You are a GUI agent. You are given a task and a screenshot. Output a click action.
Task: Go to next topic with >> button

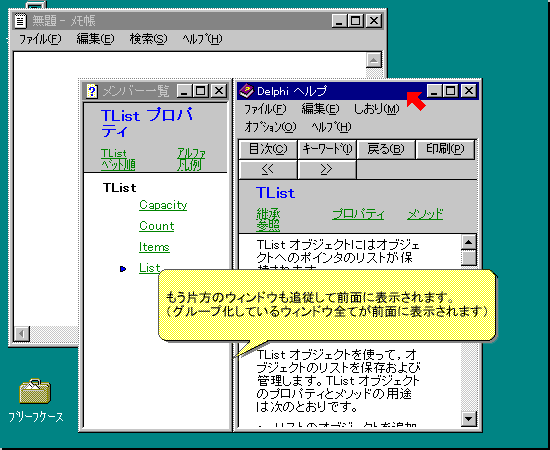[327, 169]
